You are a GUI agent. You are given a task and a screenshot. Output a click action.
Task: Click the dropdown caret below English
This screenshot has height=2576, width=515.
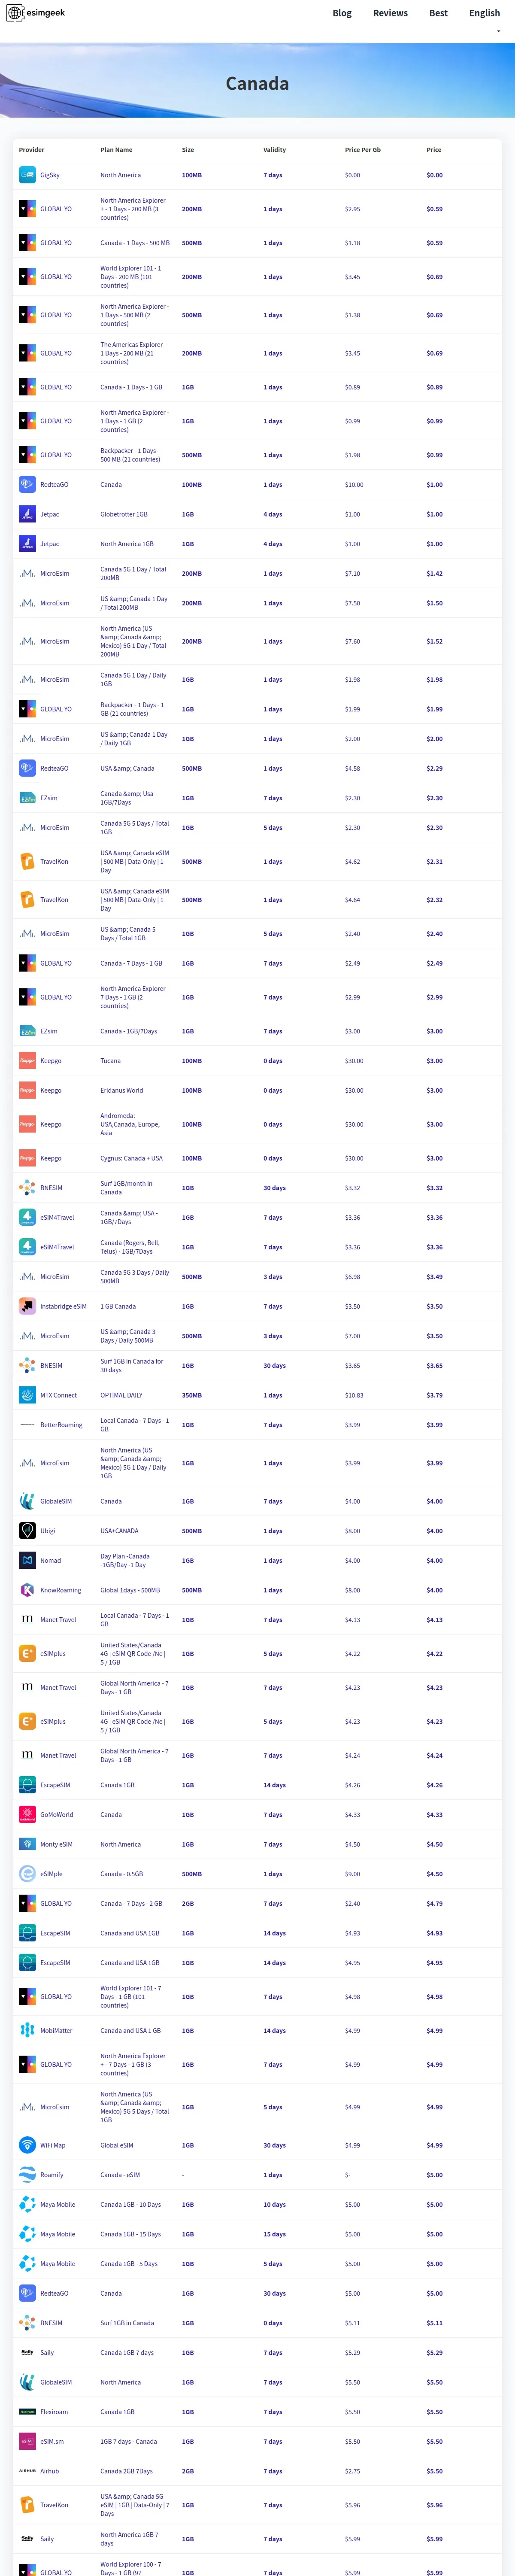click(498, 31)
